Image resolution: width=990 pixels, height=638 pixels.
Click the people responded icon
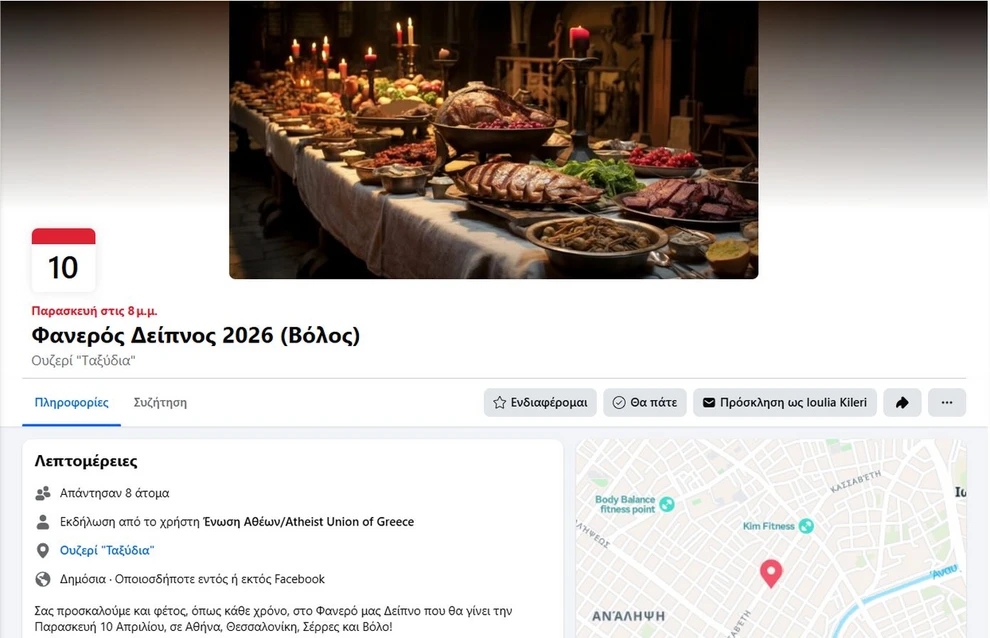click(43, 493)
